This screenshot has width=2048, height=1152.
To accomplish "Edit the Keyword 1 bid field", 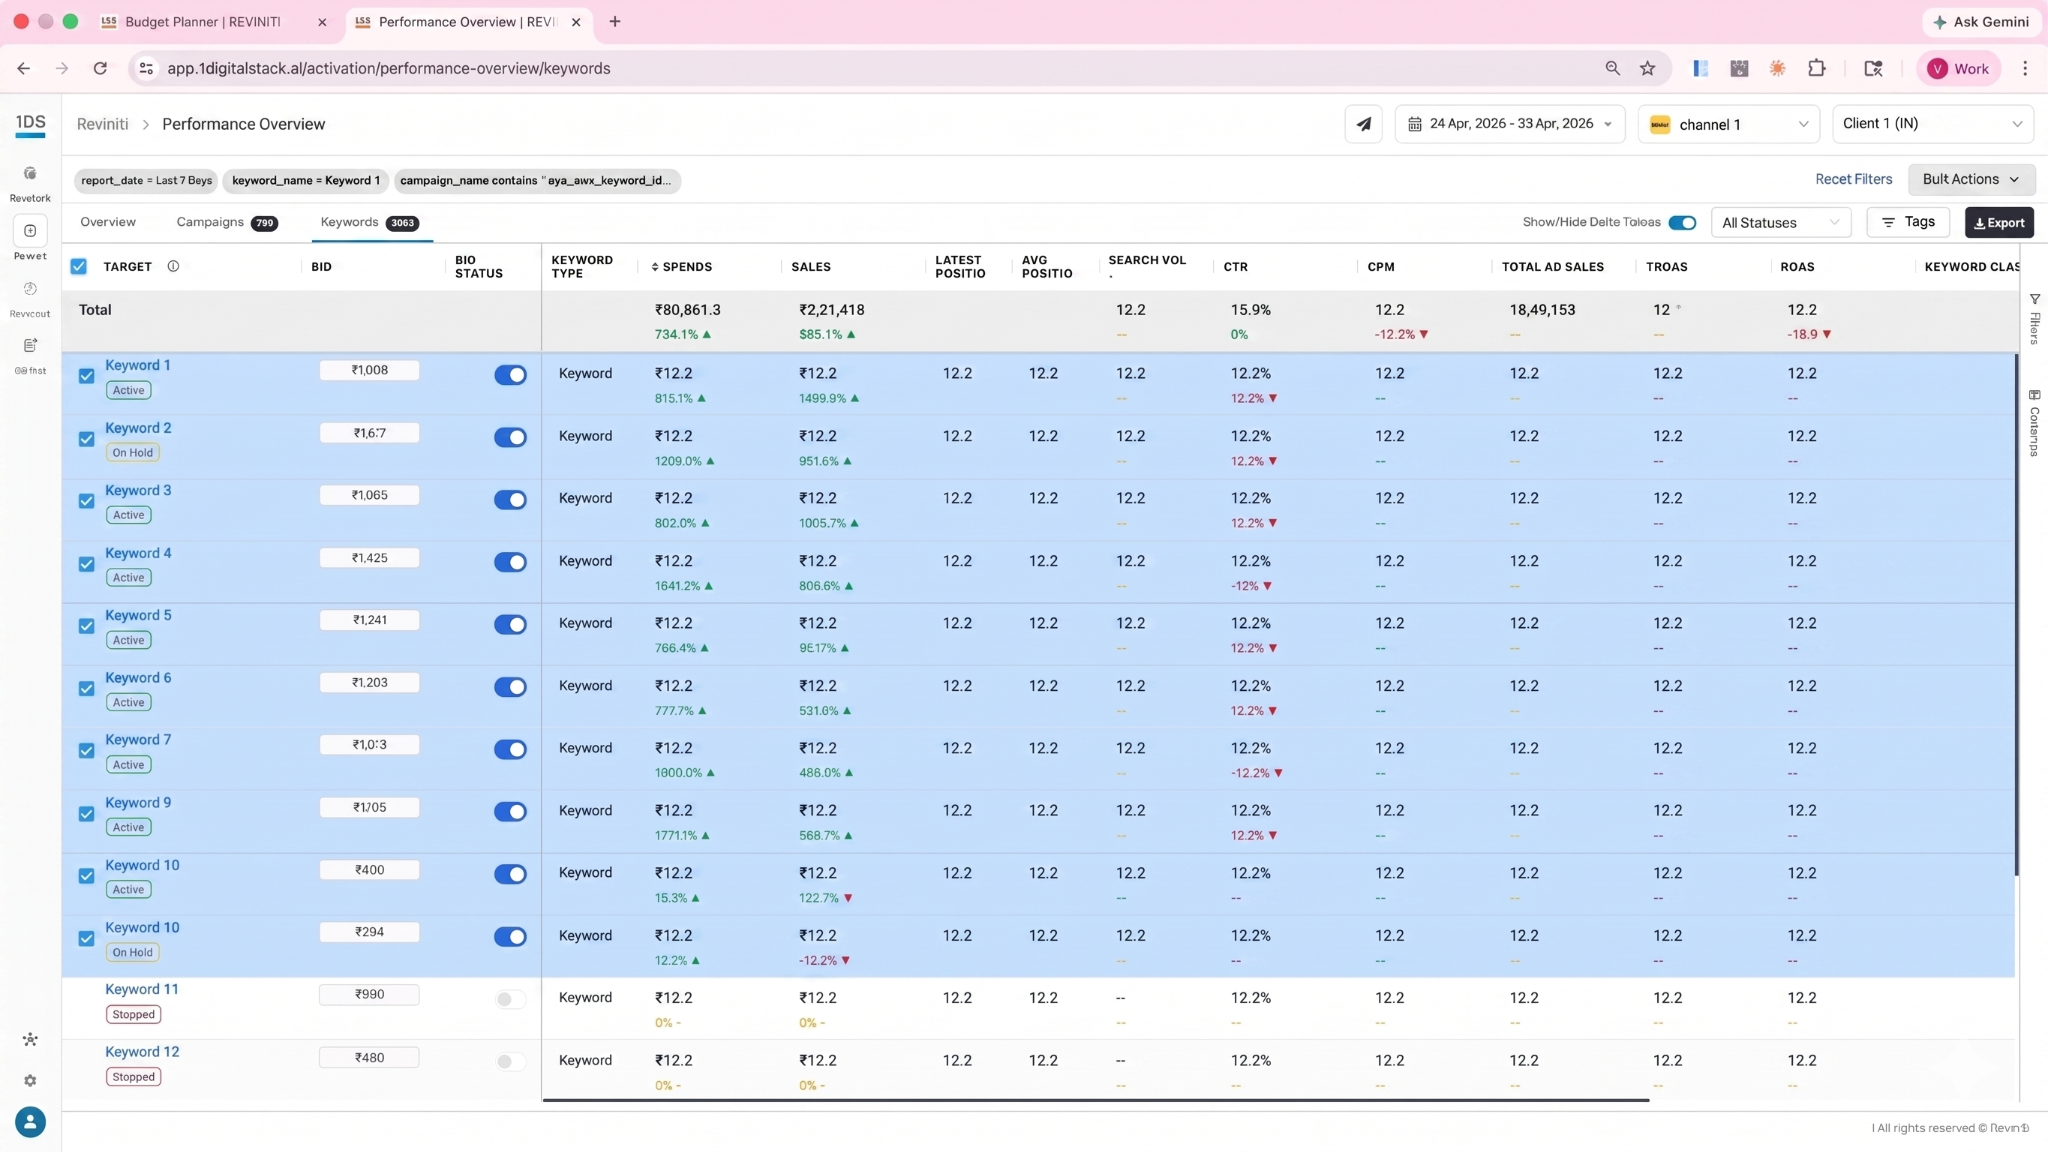I will (x=369, y=371).
